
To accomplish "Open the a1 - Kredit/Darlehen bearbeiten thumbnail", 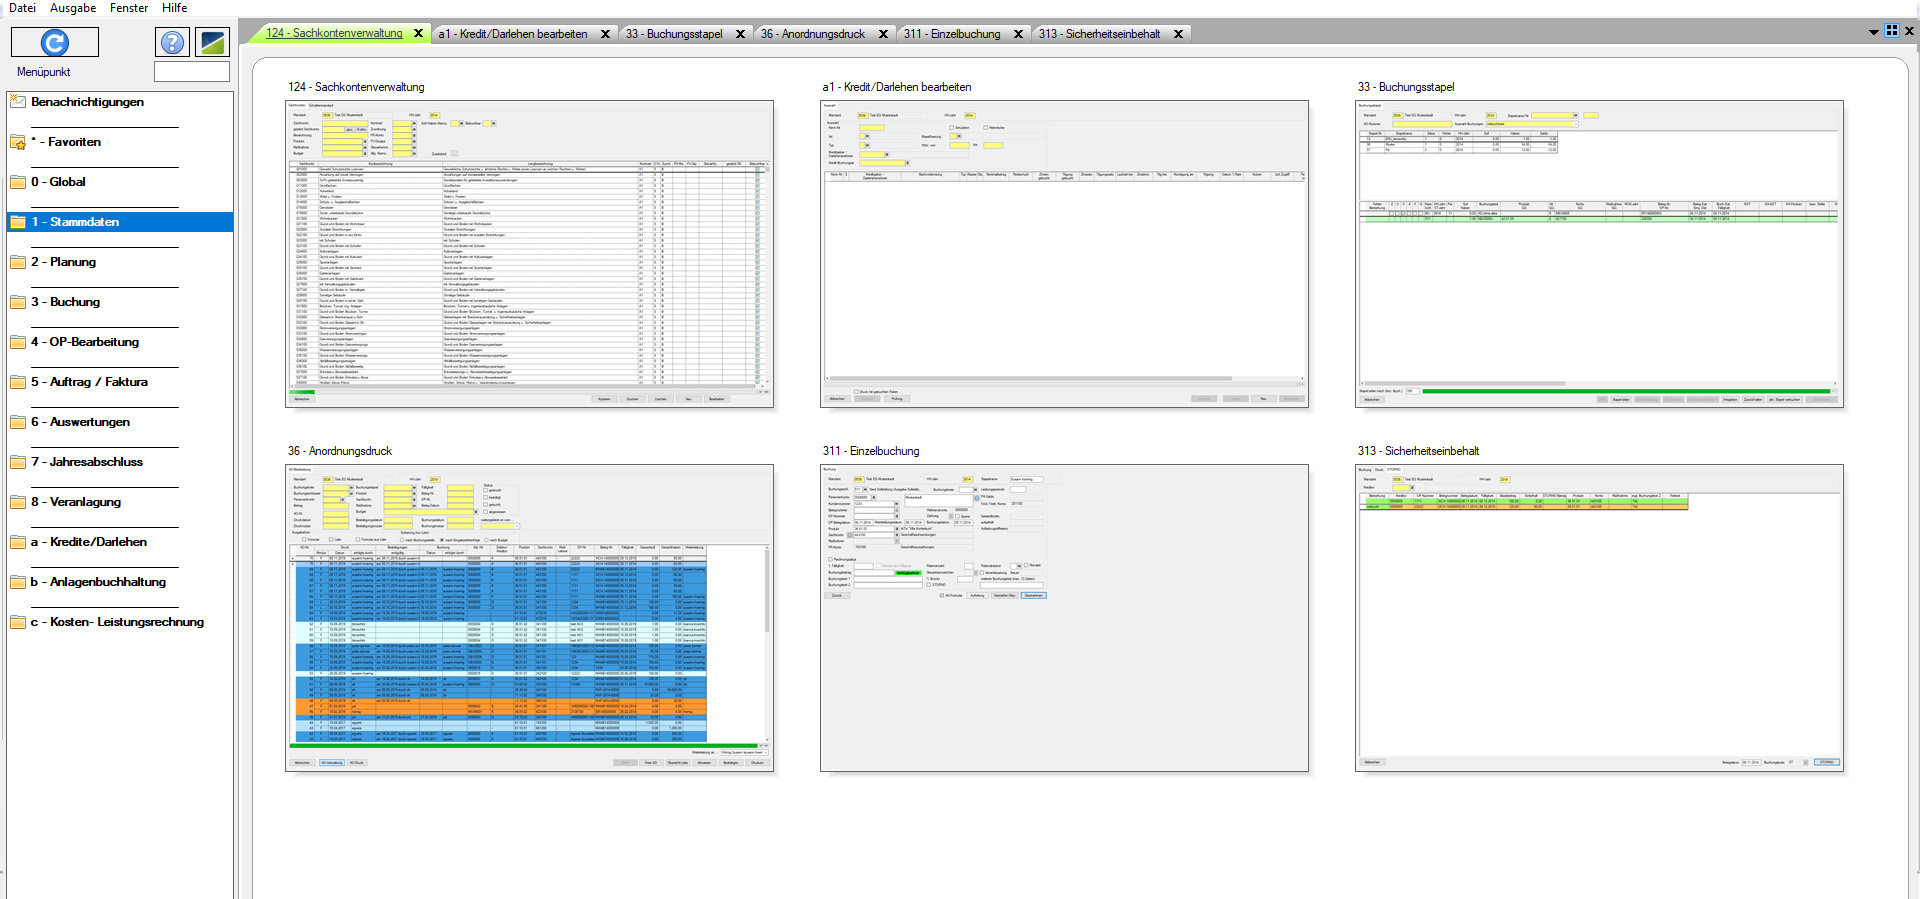I will pyautogui.click(x=1065, y=253).
